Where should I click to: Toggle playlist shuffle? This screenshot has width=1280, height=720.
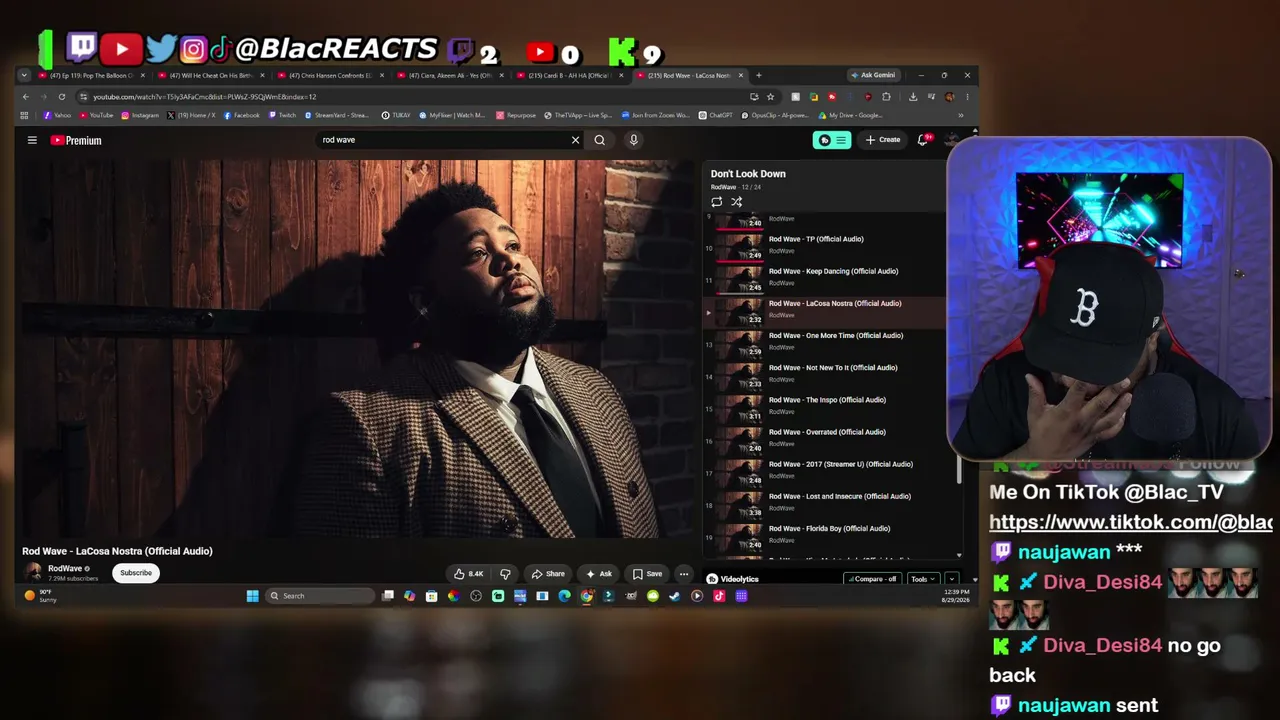tap(736, 202)
